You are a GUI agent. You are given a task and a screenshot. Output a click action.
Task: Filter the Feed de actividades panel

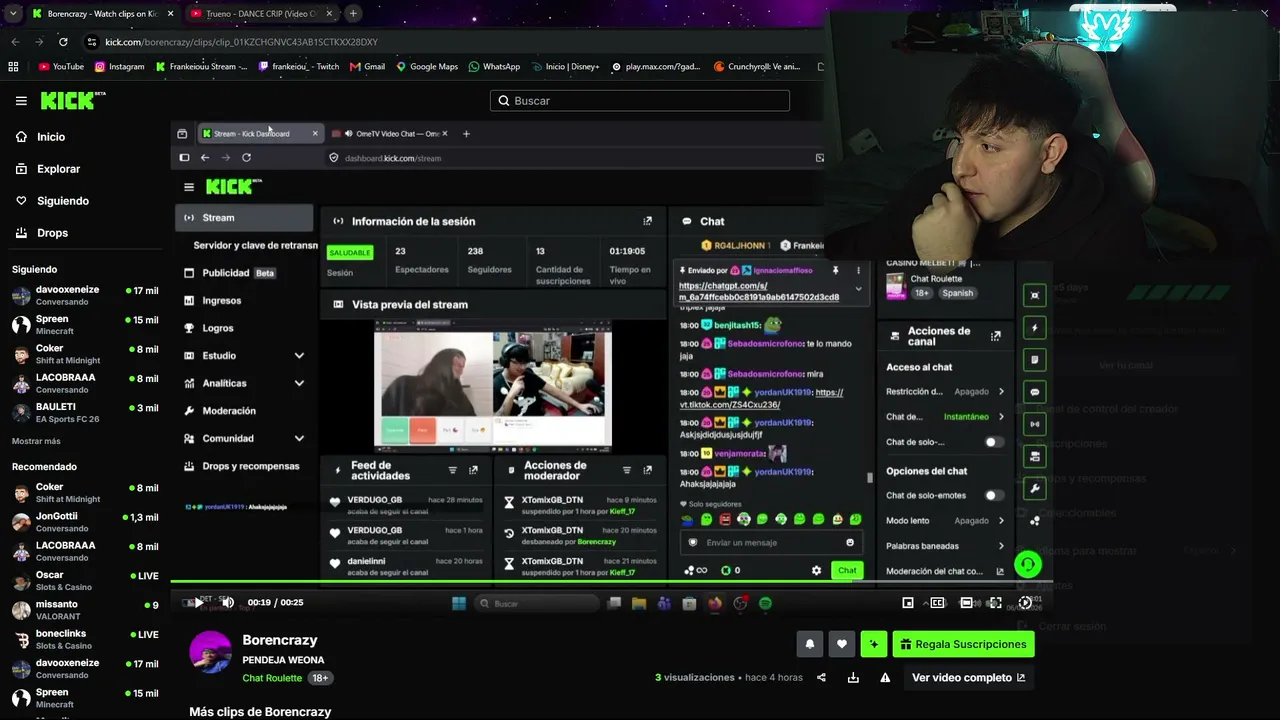pyautogui.click(x=453, y=470)
